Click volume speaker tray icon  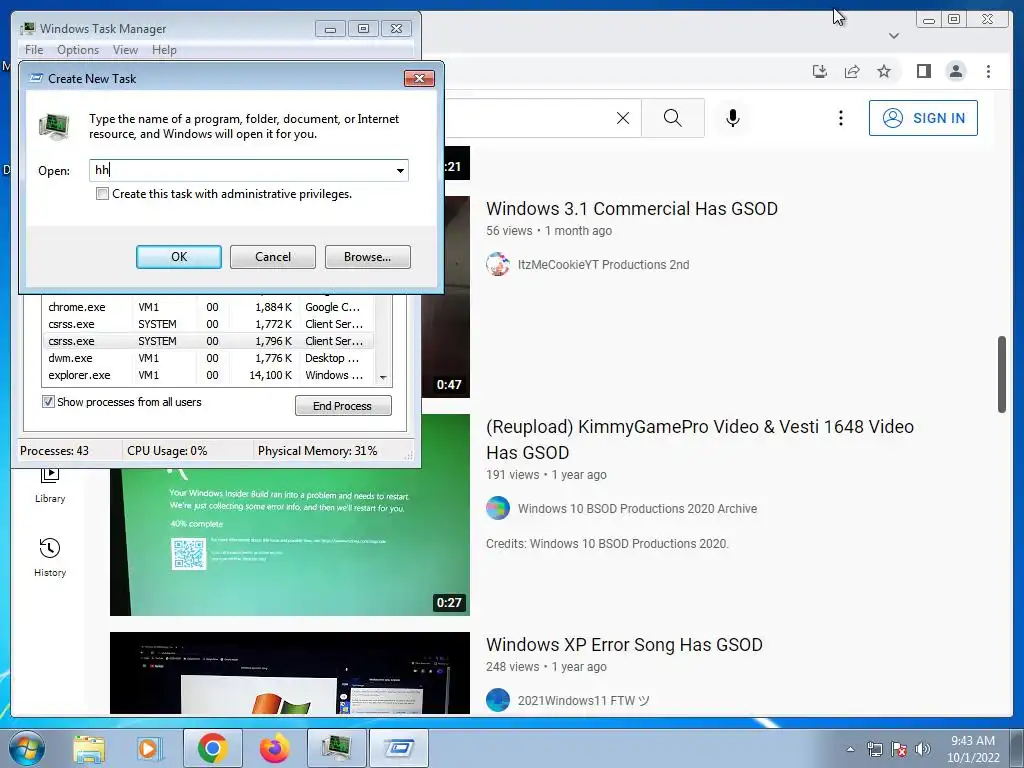[x=923, y=749]
